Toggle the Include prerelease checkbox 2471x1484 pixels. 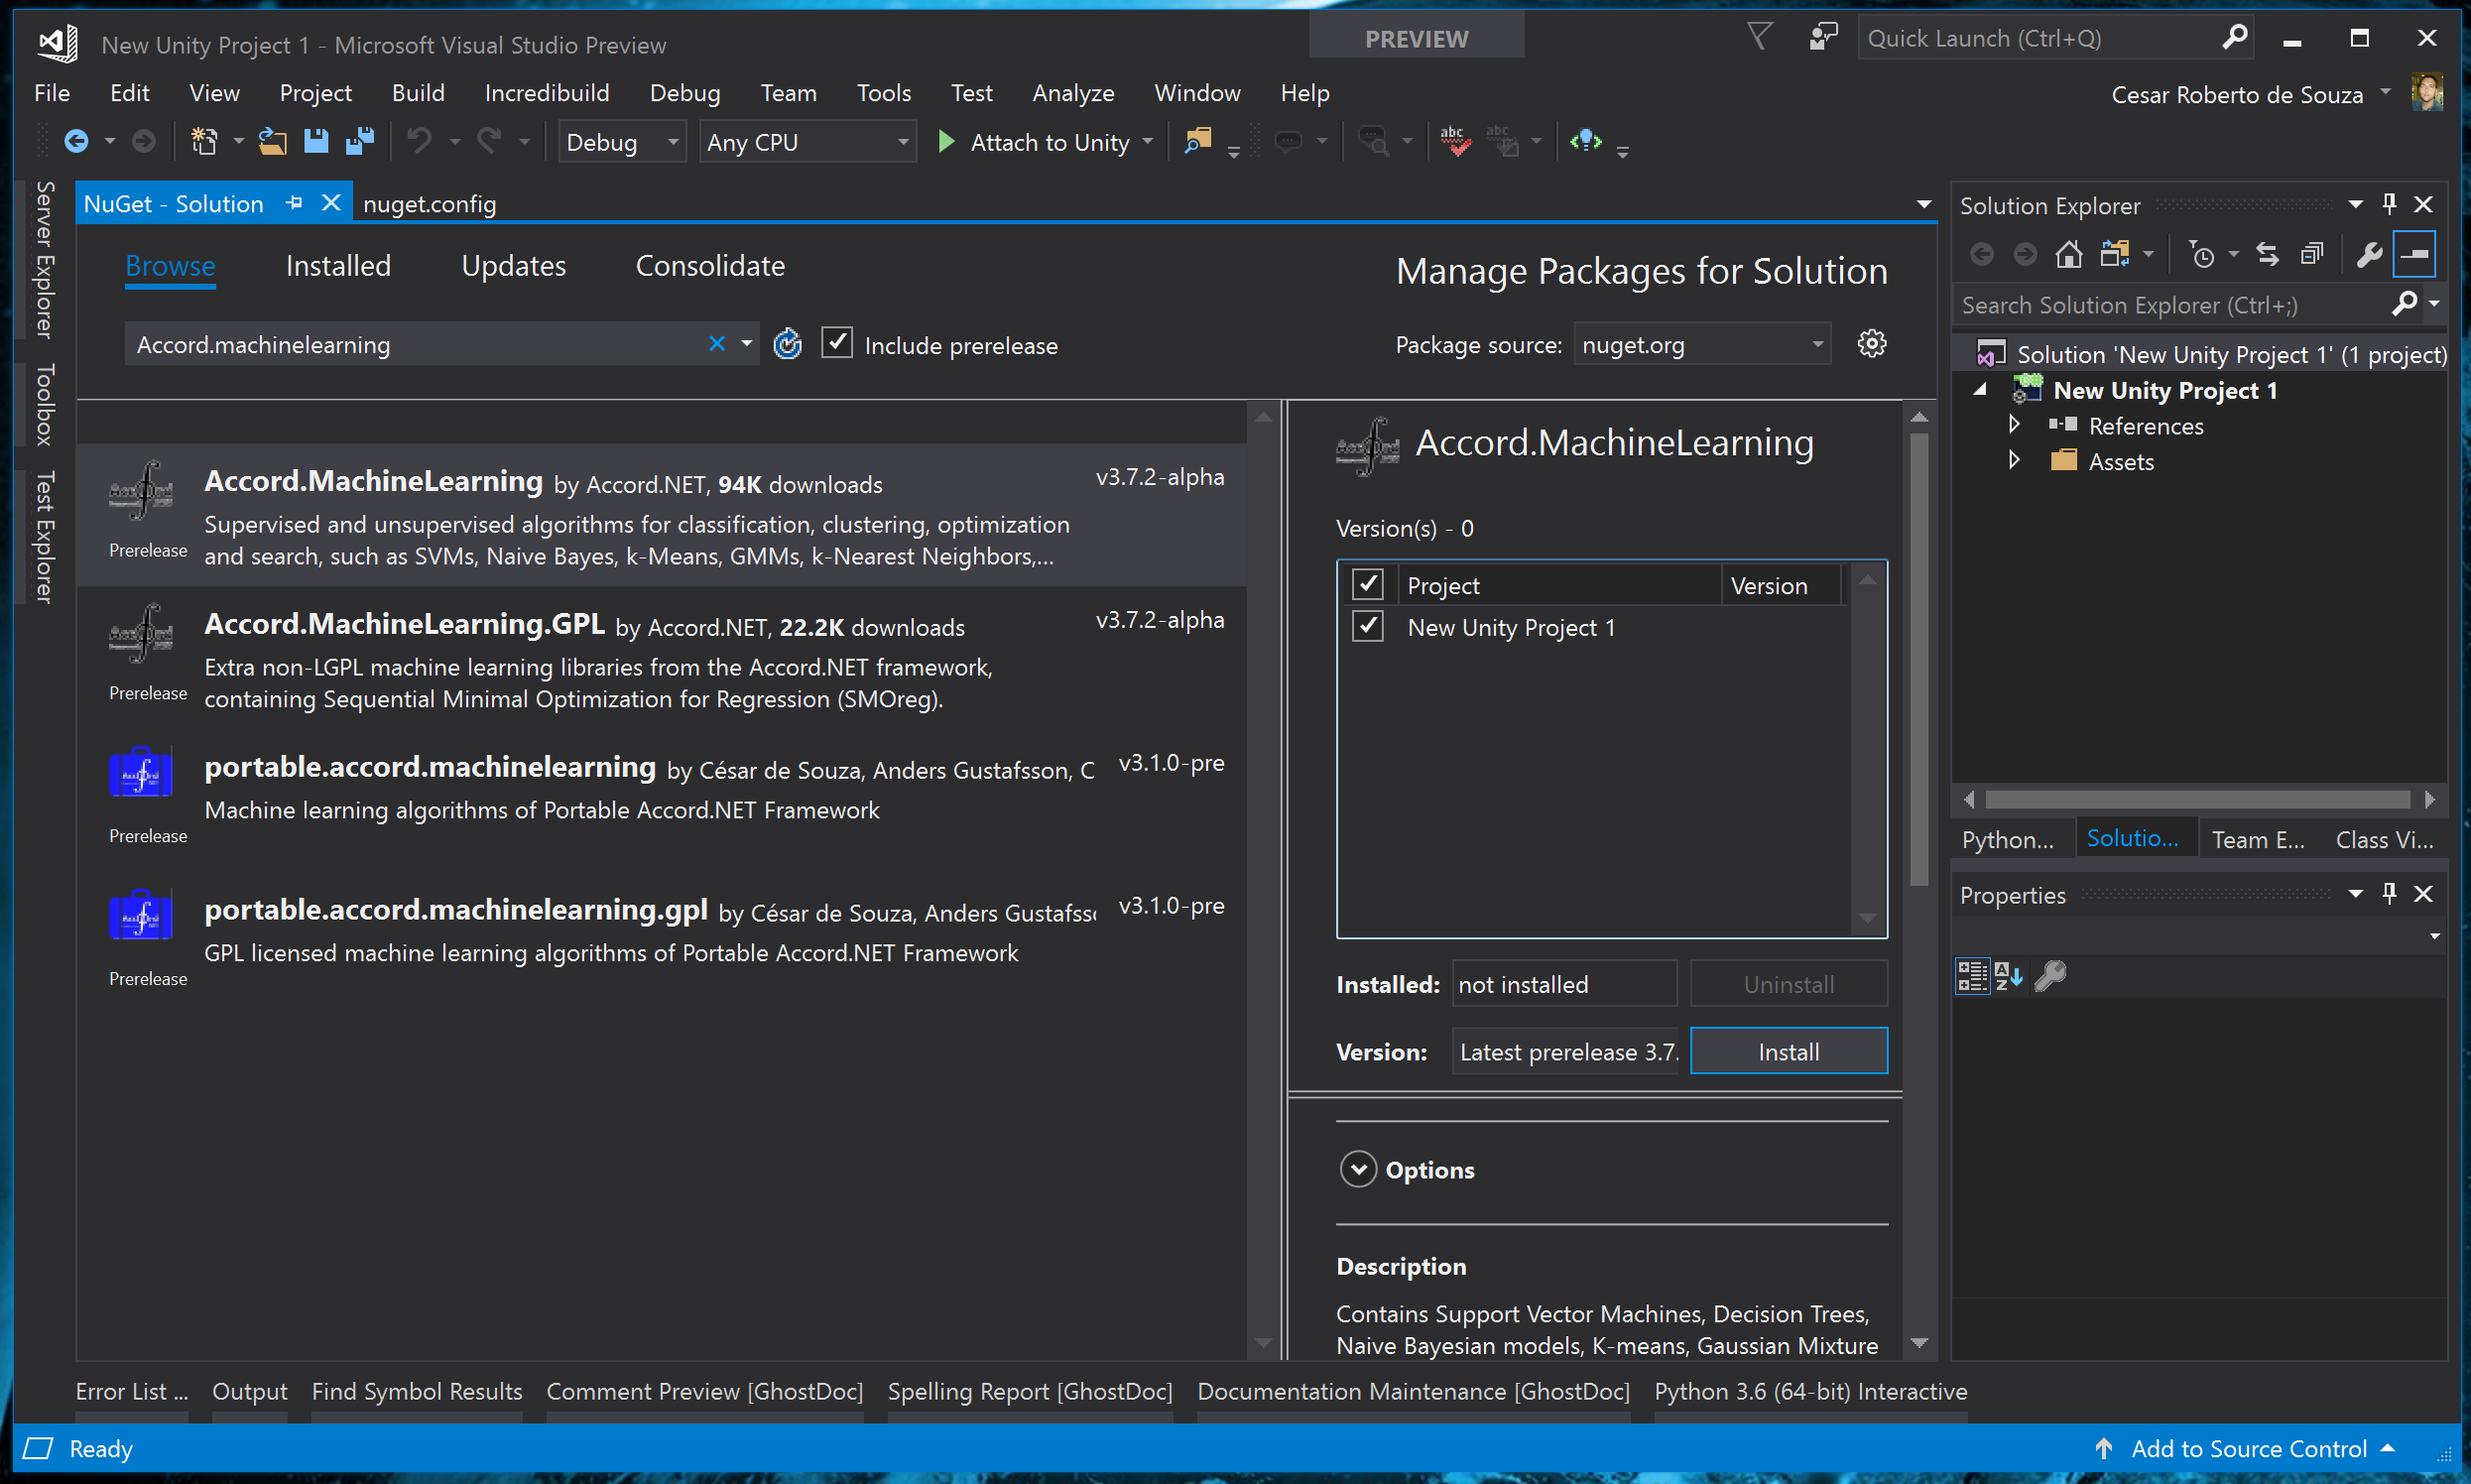tap(837, 343)
